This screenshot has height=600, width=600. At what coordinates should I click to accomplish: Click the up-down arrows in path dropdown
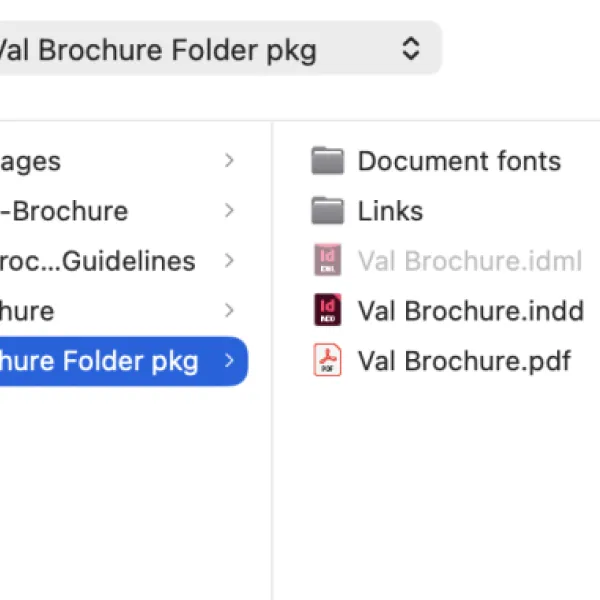(411, 49)
